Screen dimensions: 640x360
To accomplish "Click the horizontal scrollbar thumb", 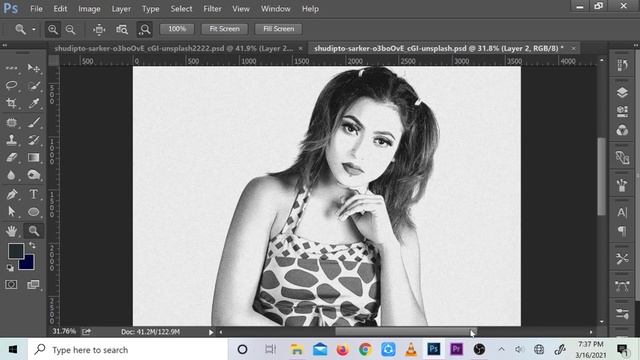I will [x=405, y=332].
